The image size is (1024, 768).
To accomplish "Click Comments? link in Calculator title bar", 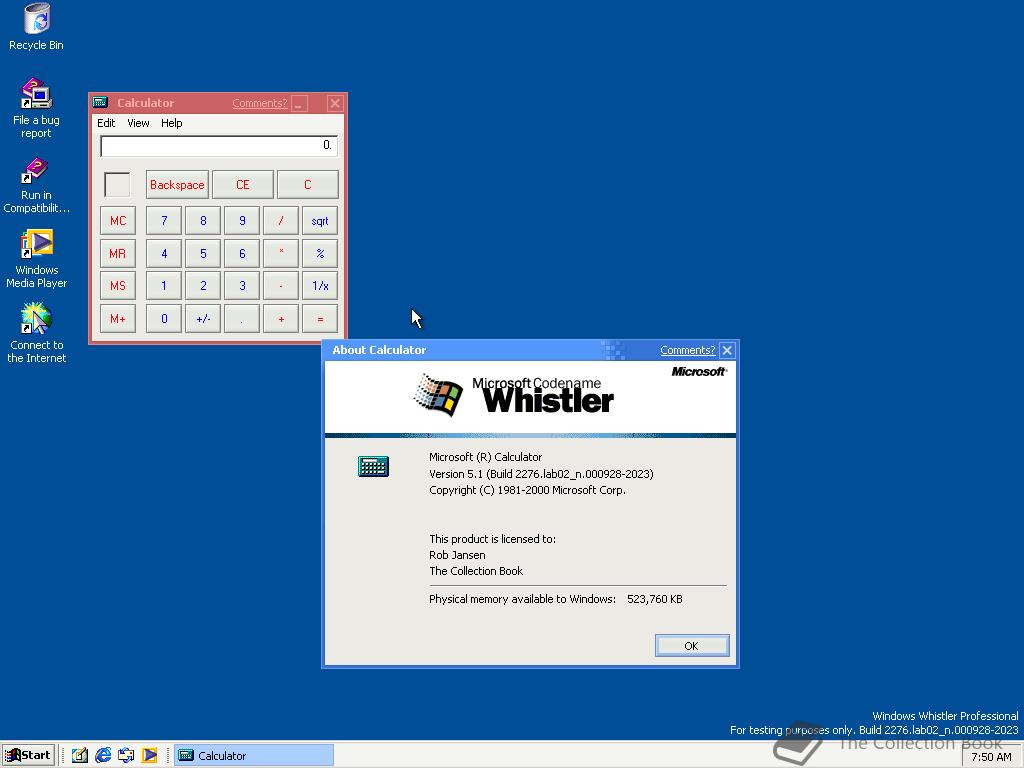I will 259,103.
